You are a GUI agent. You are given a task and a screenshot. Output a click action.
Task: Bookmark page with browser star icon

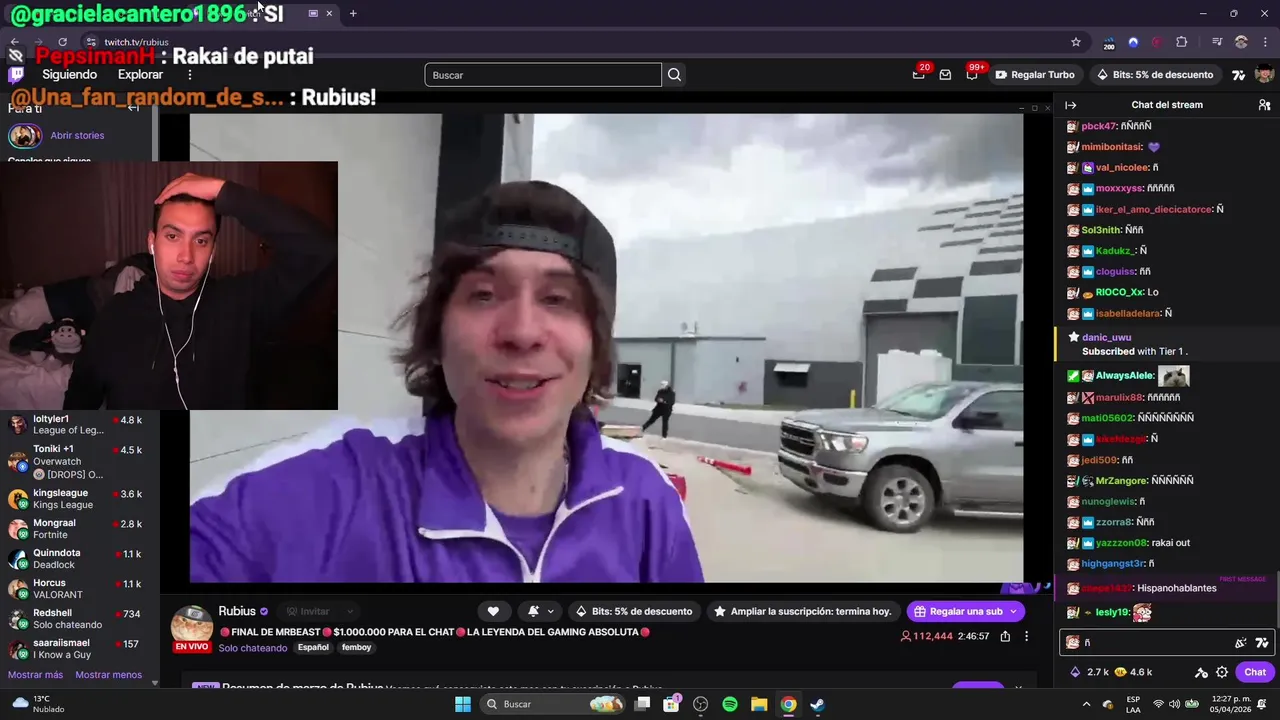[1076, 42]
